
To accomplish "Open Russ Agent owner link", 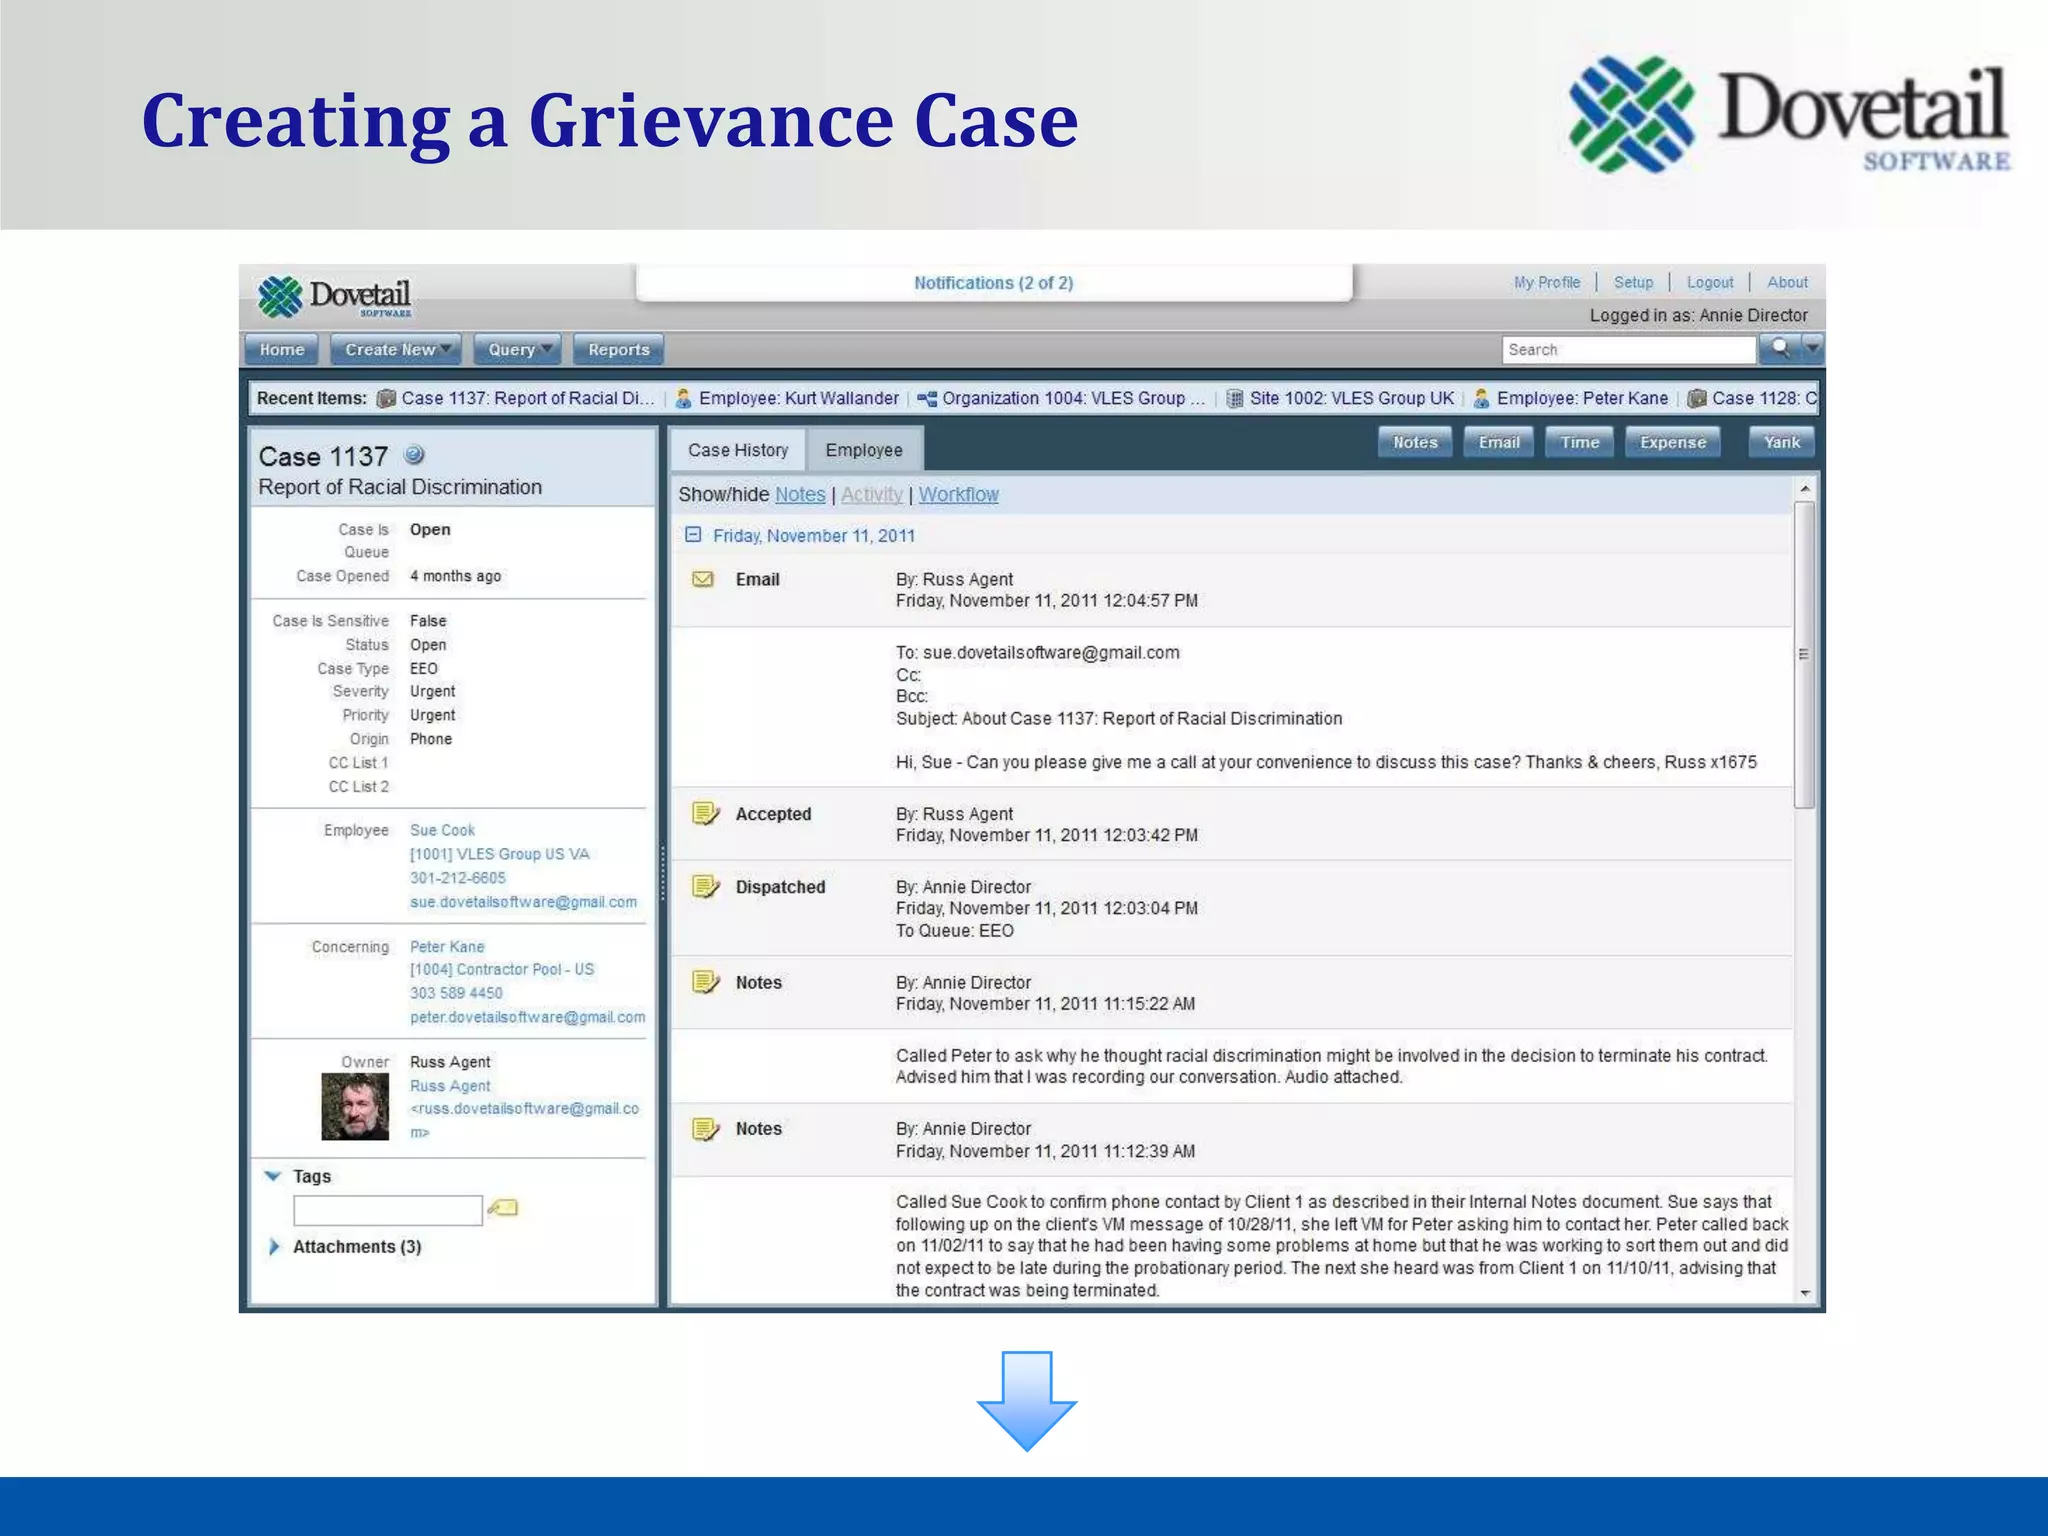I will (450, 1085).
